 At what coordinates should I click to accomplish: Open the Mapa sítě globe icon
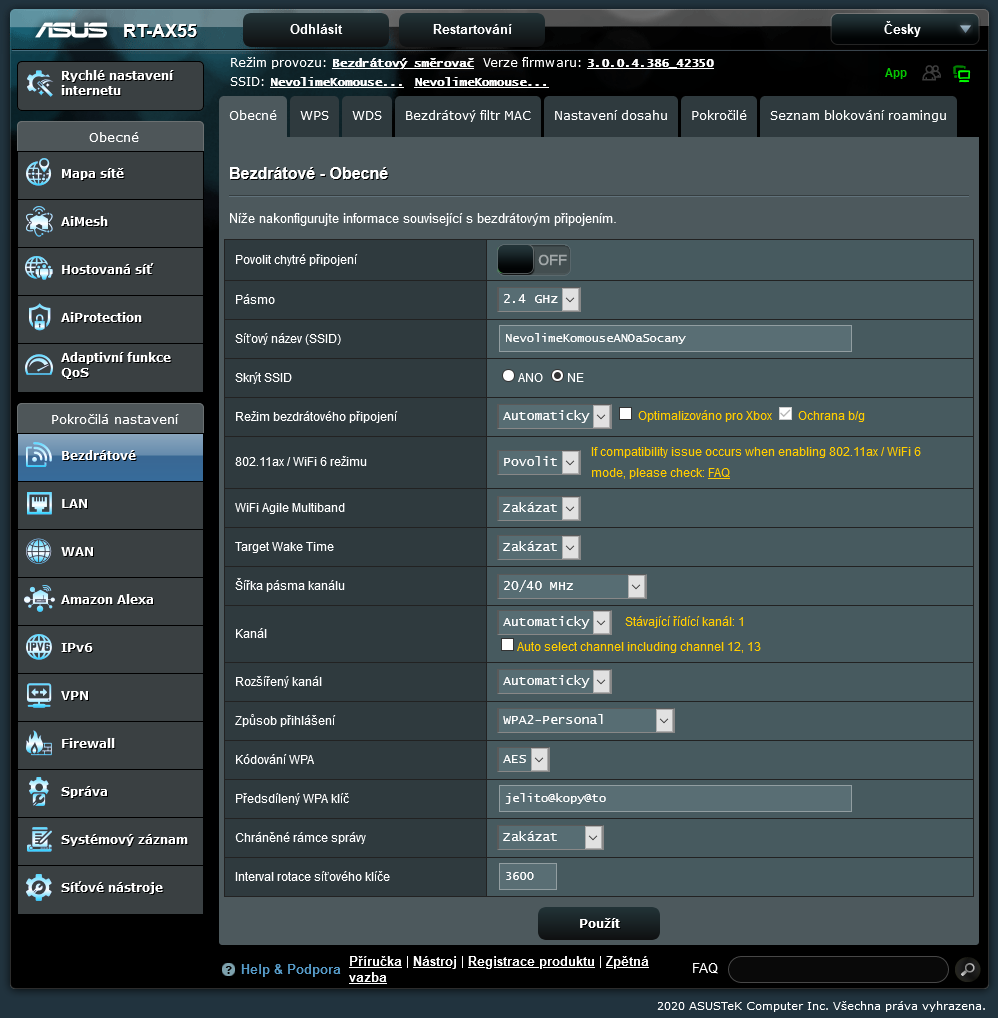(38, 173)
